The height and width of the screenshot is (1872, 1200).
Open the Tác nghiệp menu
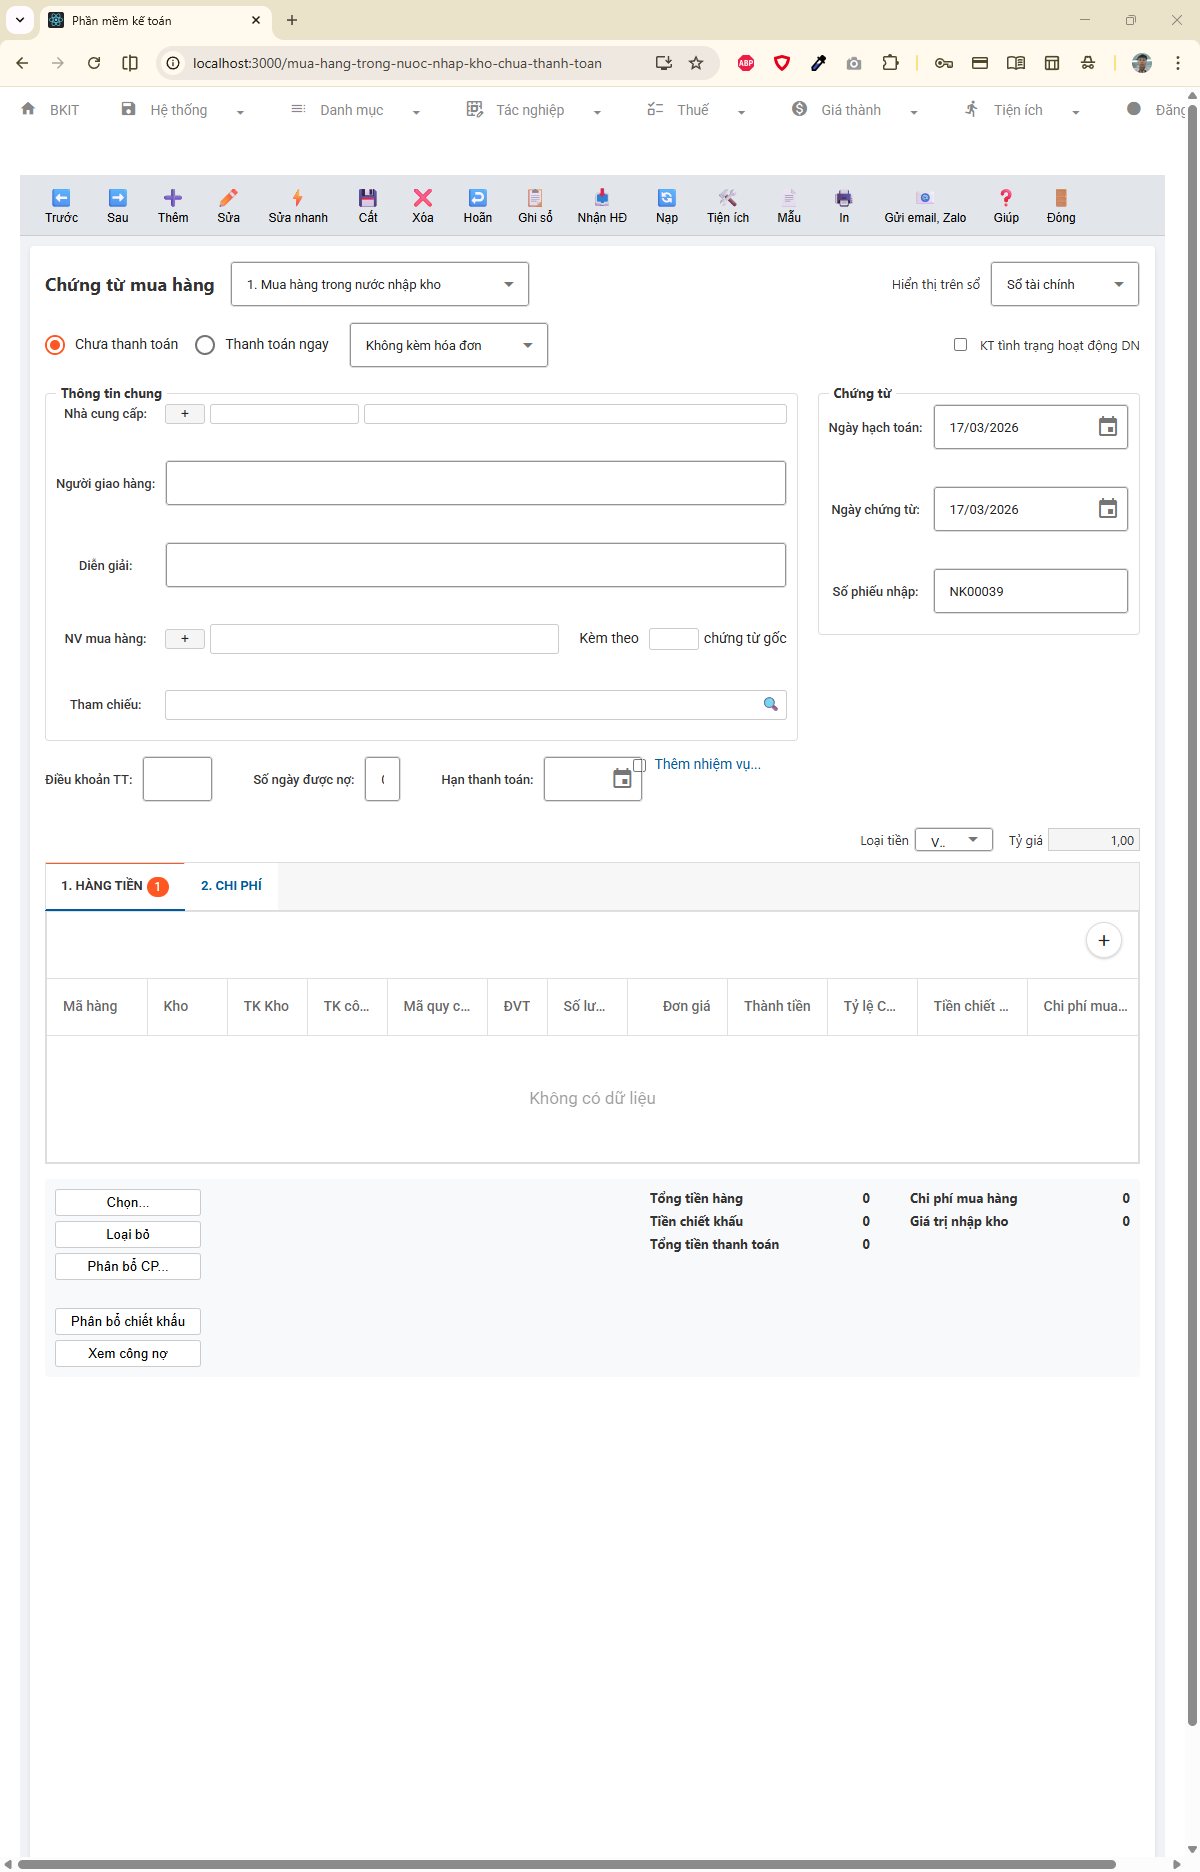click(x=531, y=110)
